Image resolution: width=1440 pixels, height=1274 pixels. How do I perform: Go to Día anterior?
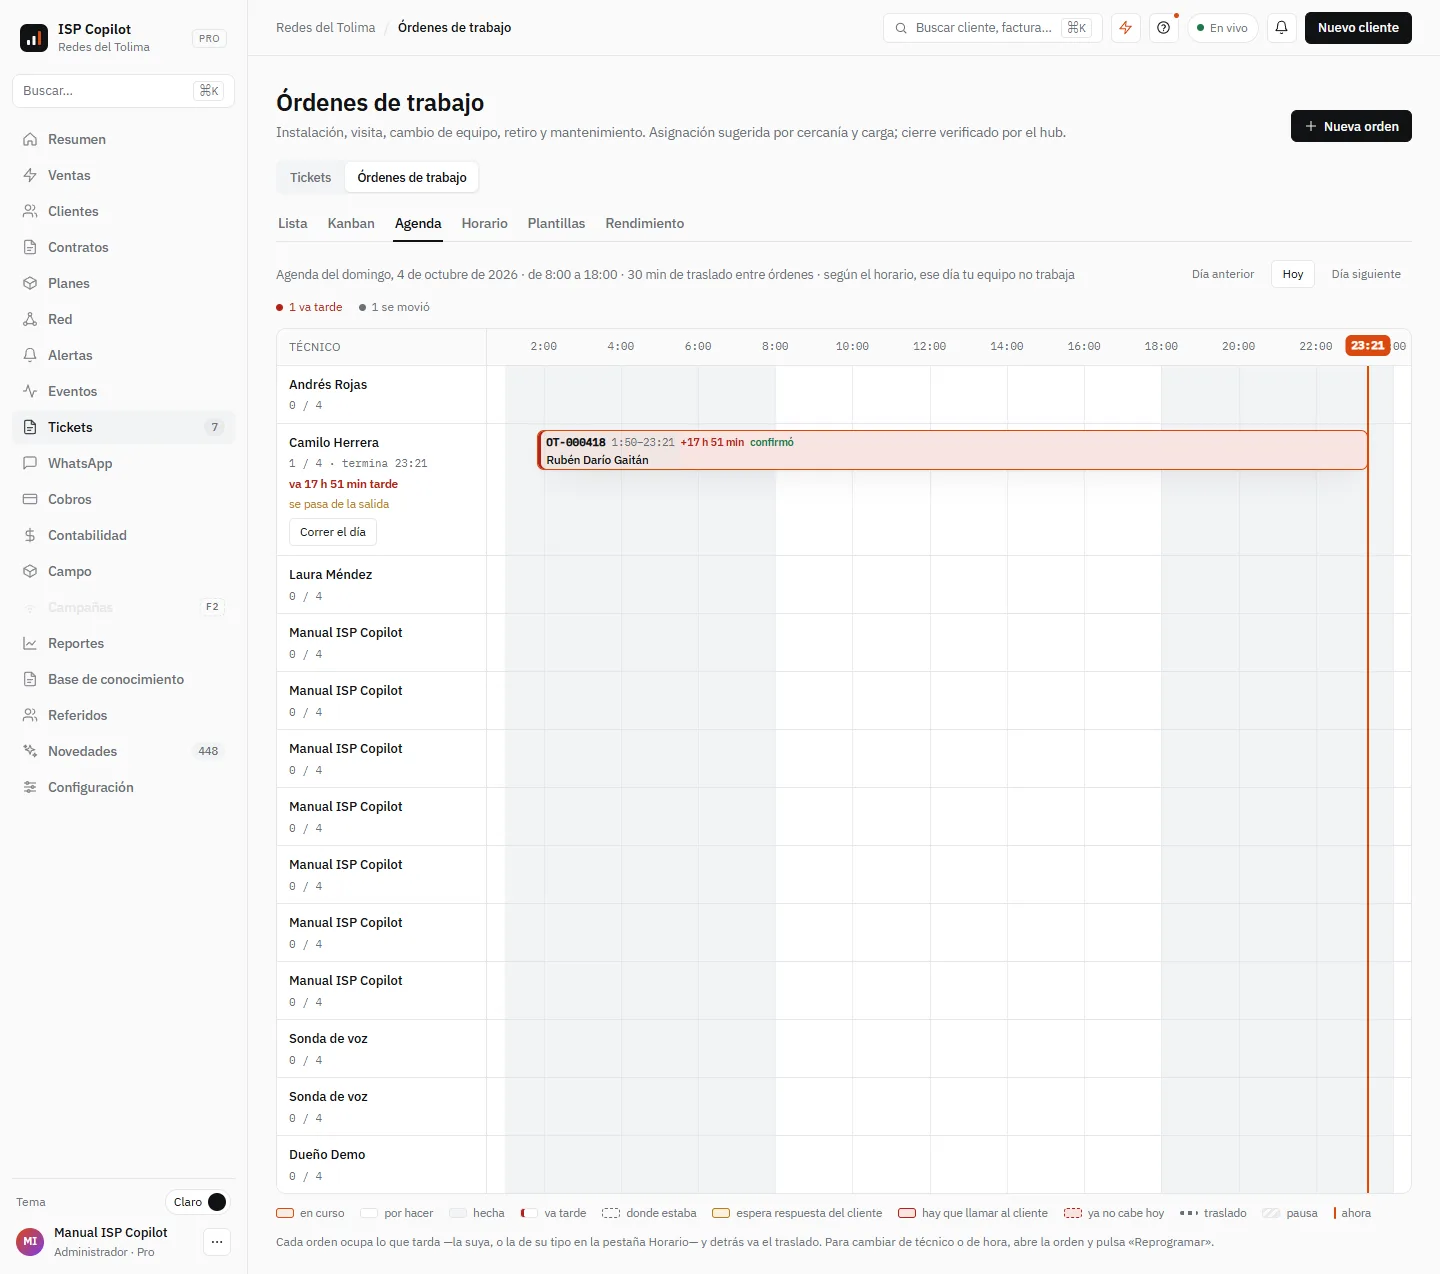[1223, 274]
